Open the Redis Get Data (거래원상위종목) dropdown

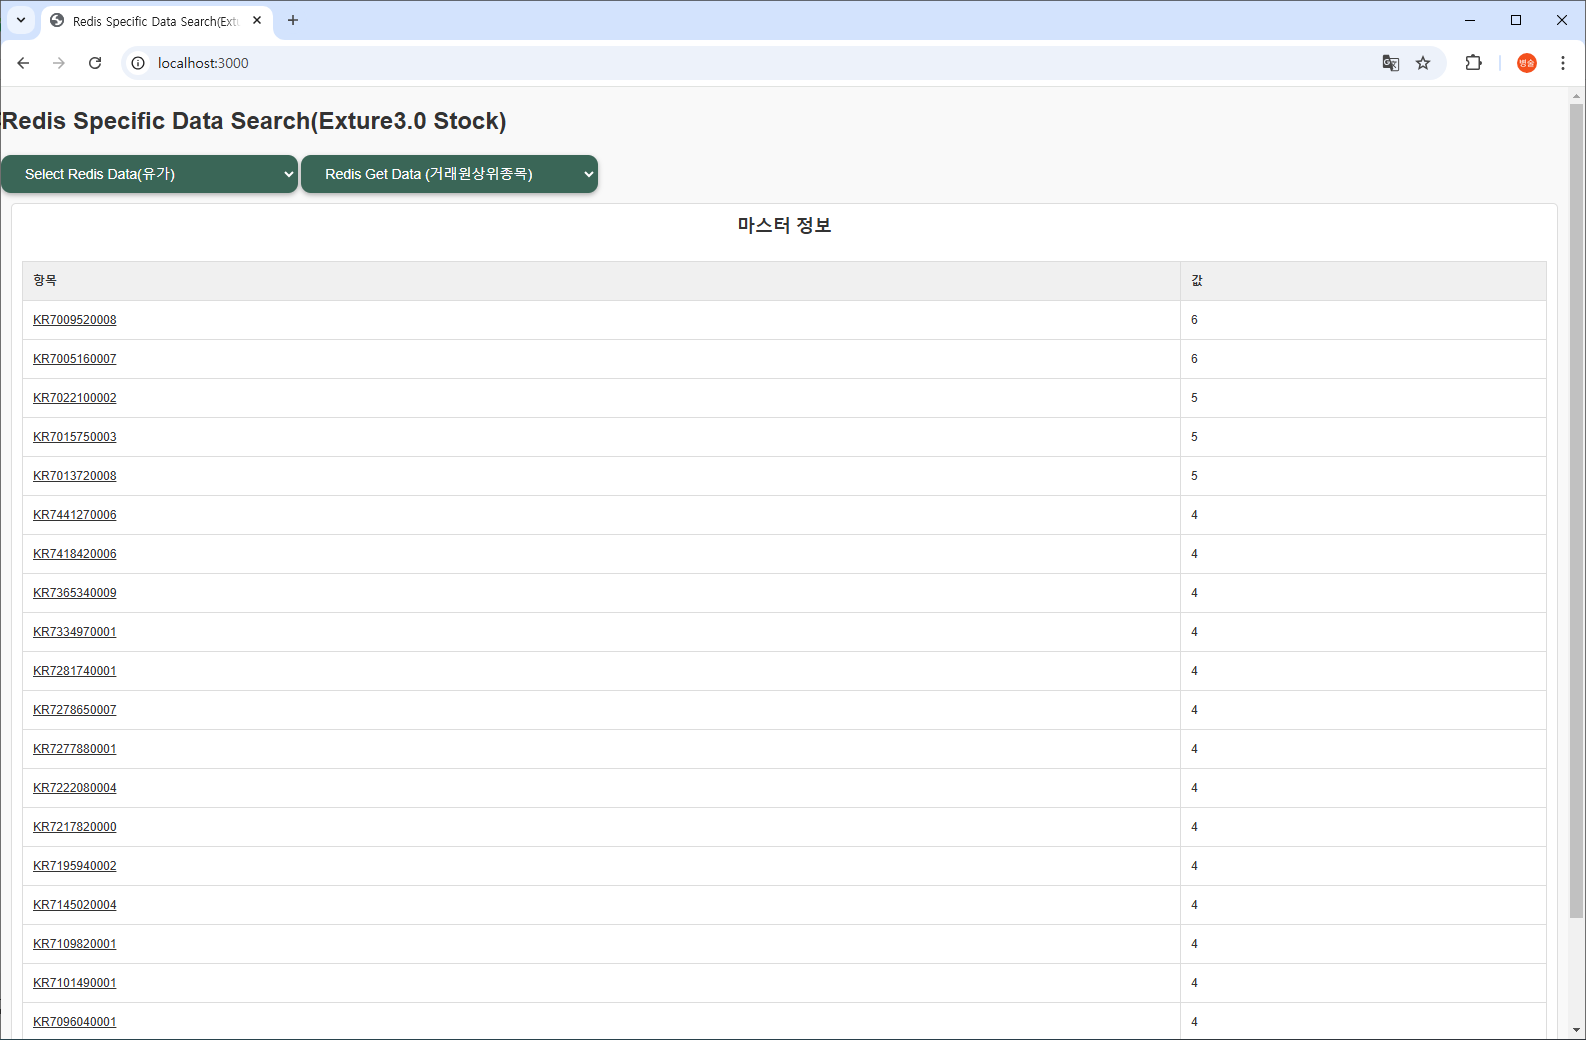[x=449, y=174]
